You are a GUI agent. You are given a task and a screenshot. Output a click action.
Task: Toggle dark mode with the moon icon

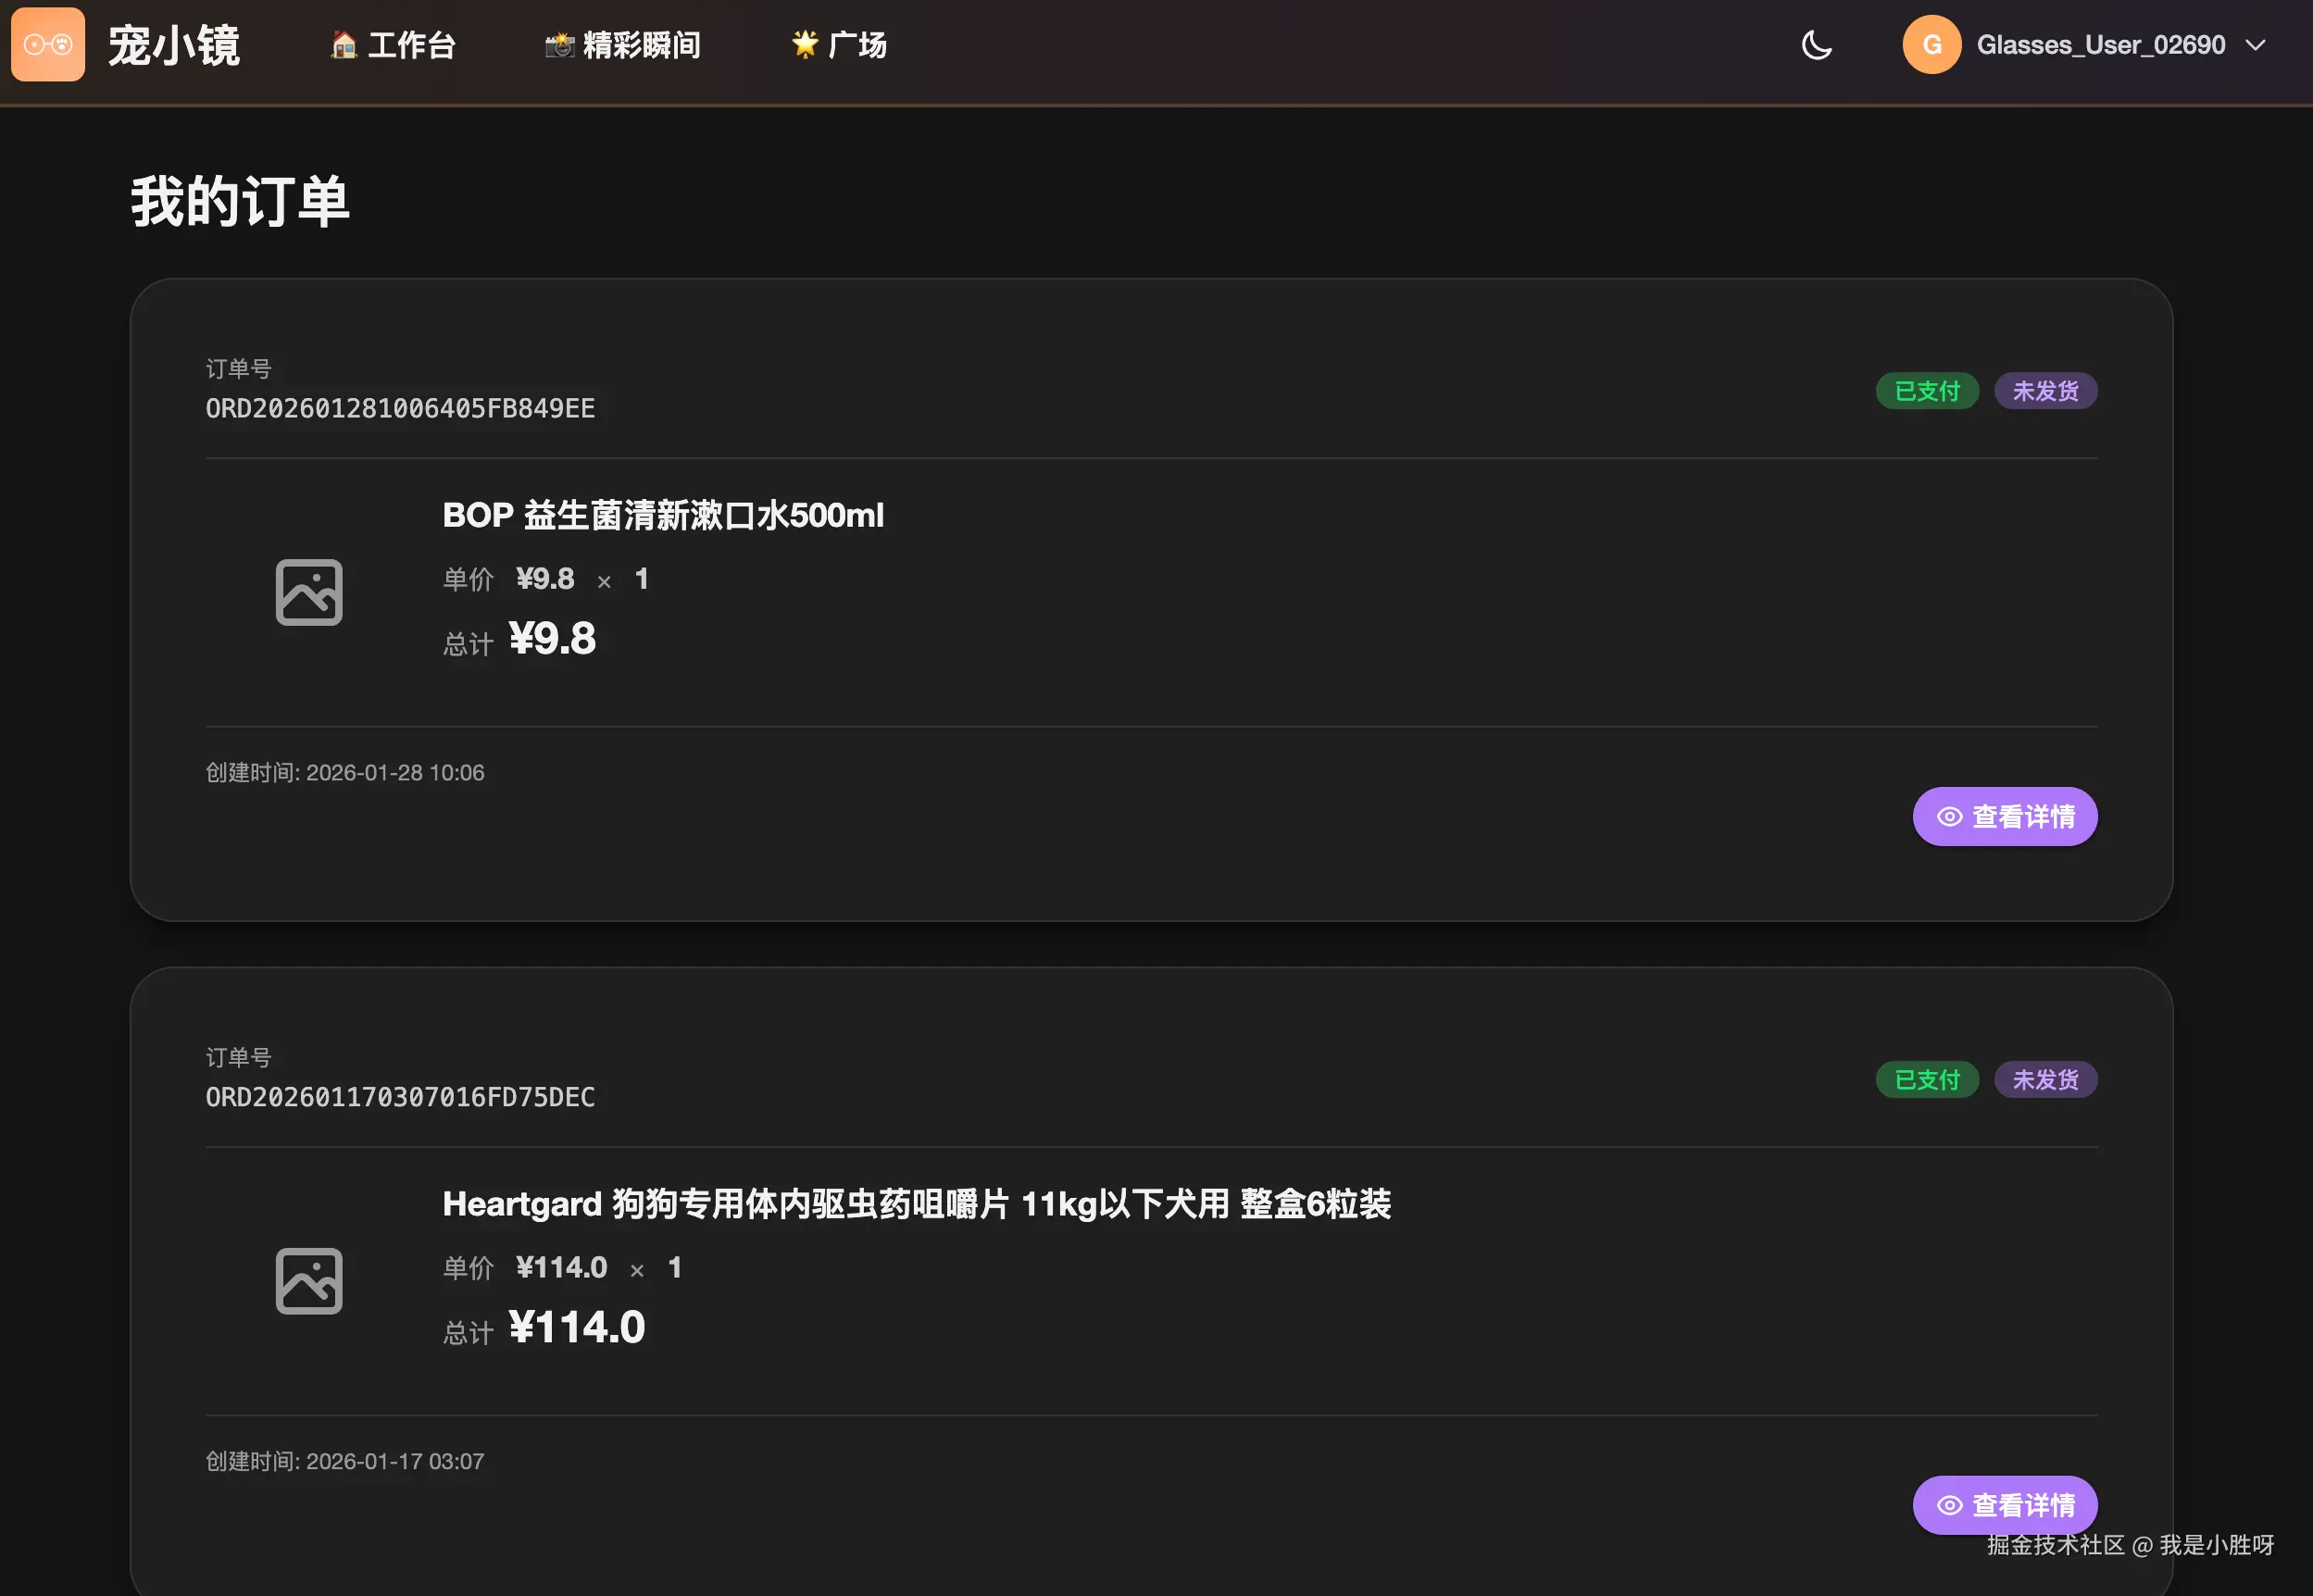tap(1816, 45)
